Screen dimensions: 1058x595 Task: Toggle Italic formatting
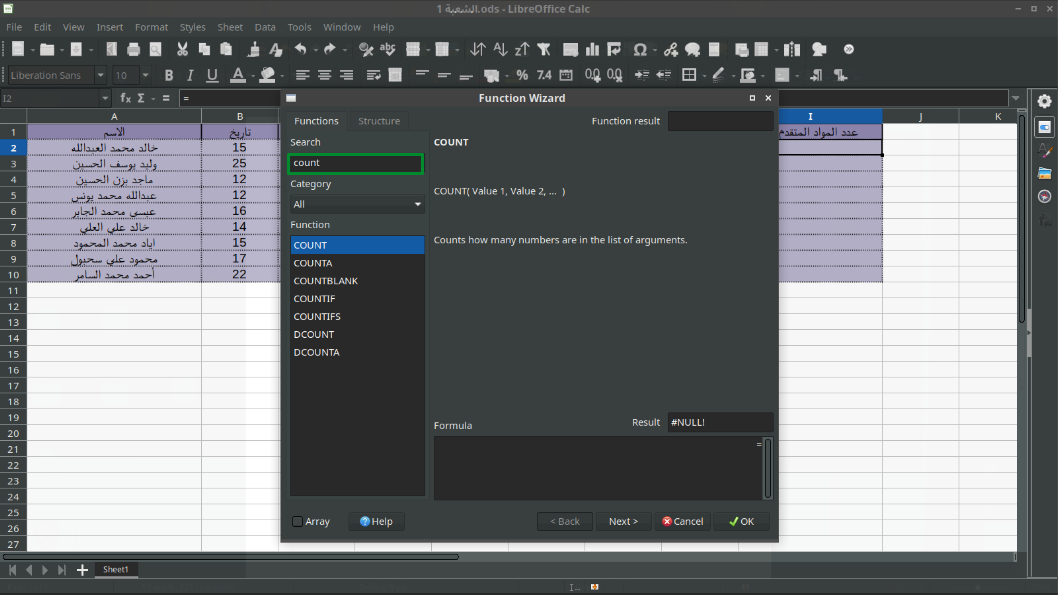[190, 75]
